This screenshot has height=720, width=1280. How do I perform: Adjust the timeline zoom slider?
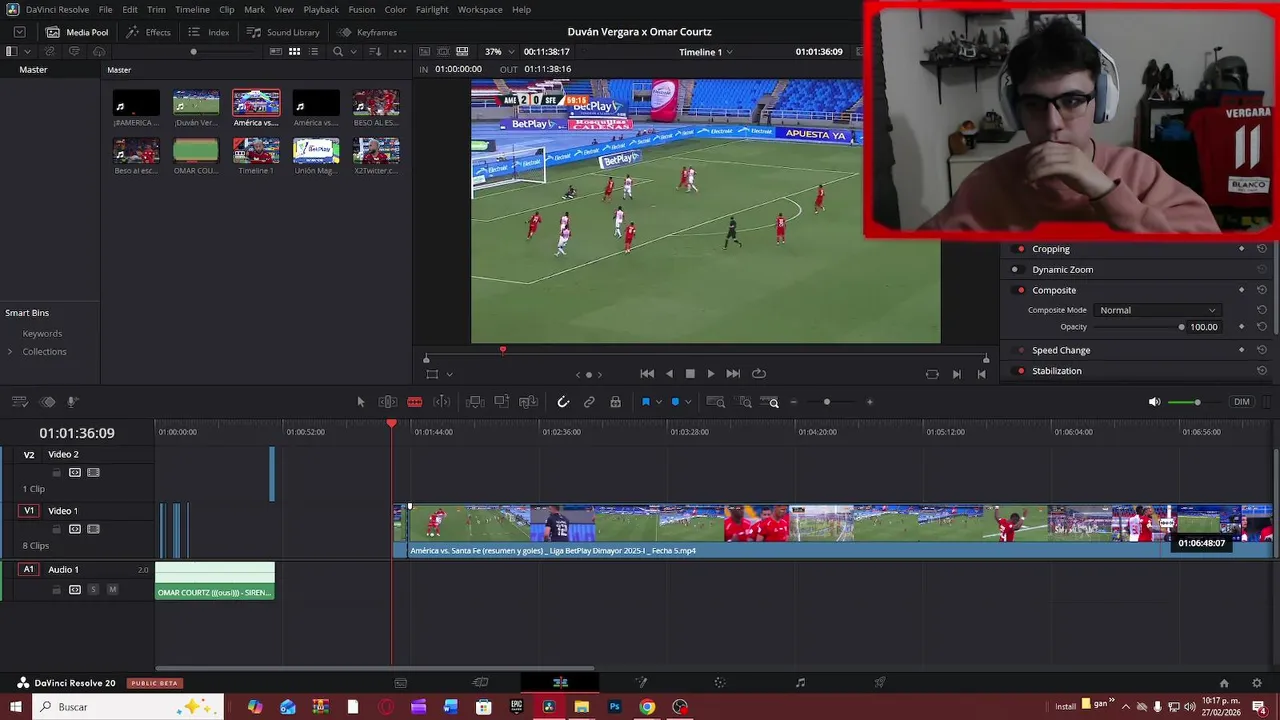pos(827,402)
